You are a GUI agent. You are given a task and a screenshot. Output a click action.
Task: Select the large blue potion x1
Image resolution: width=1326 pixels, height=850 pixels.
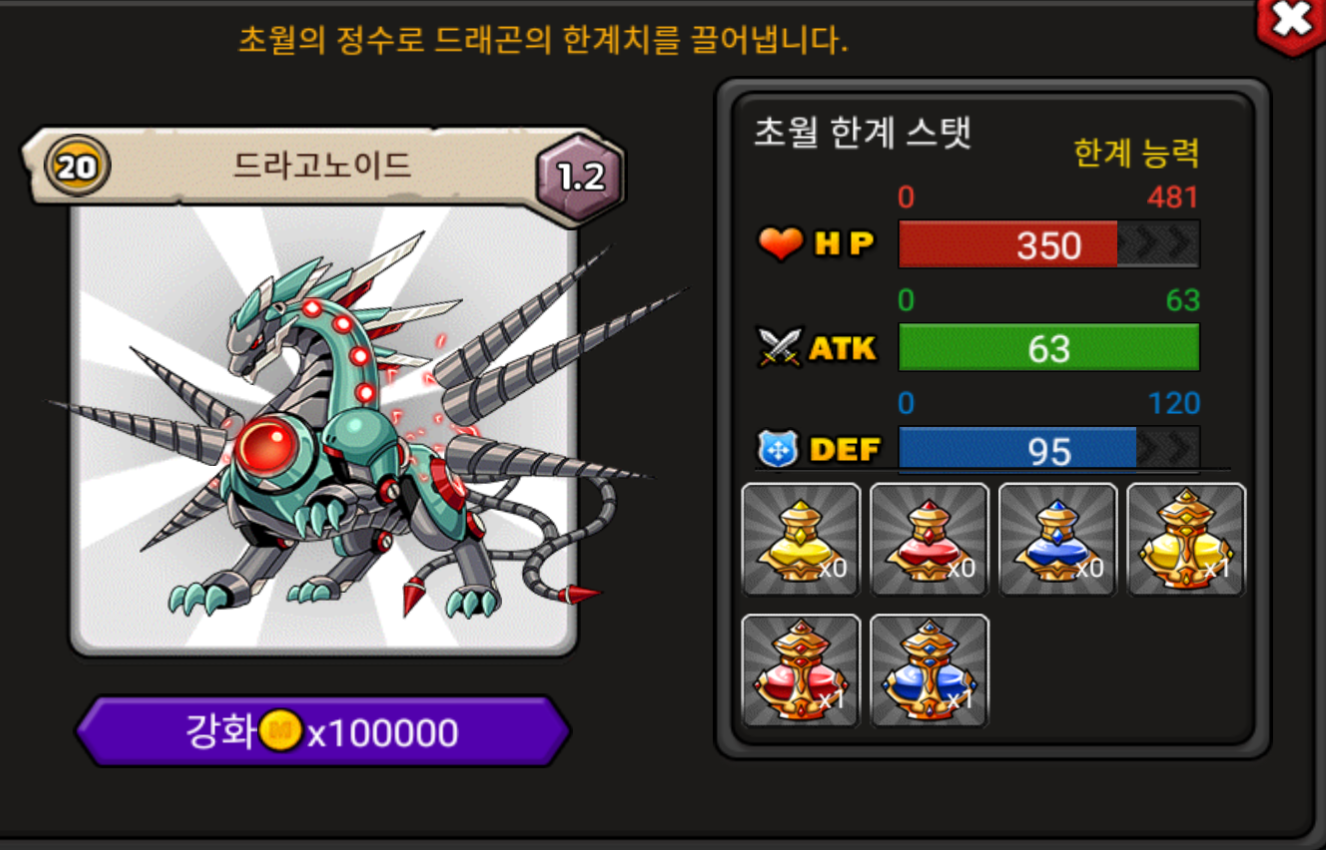point(929,671)
